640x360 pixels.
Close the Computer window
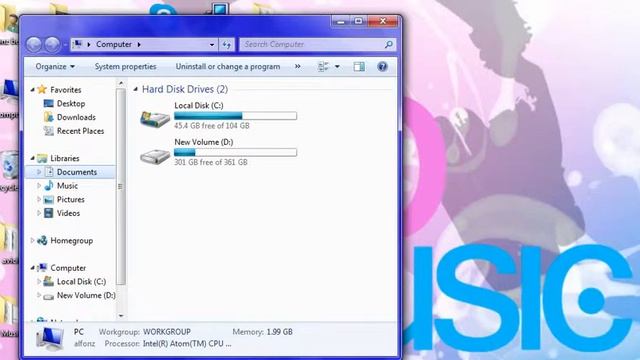(x=382, y=21)
